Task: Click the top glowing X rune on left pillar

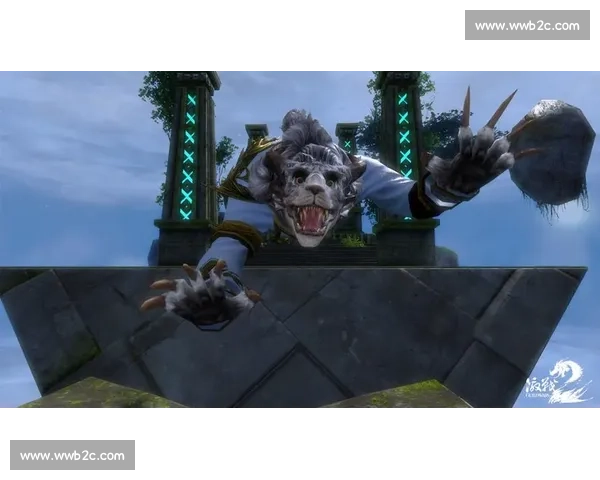Action: coord(190,100)
